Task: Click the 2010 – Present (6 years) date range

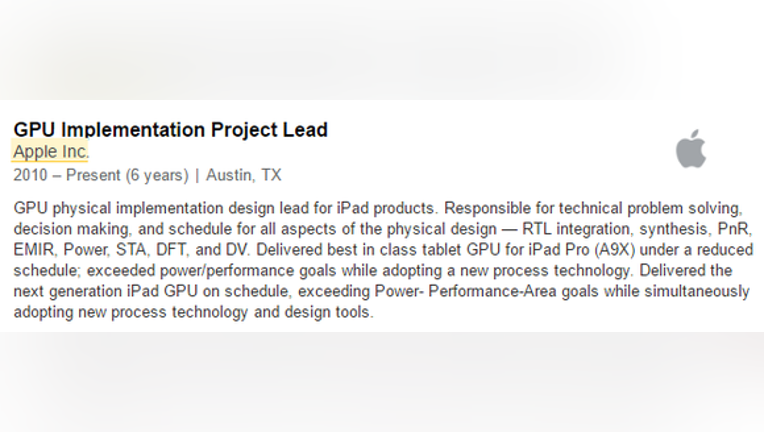Action: 101,175
